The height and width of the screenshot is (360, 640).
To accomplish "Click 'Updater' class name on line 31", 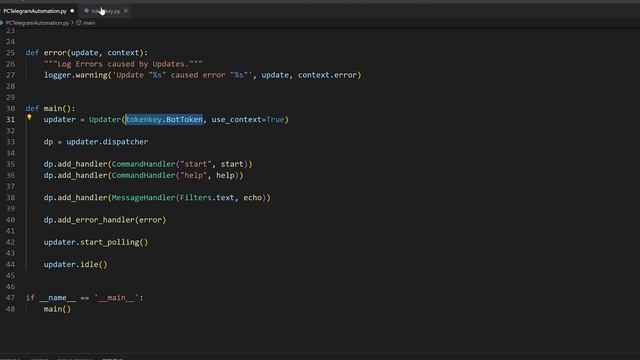I will tap(105, 120).
